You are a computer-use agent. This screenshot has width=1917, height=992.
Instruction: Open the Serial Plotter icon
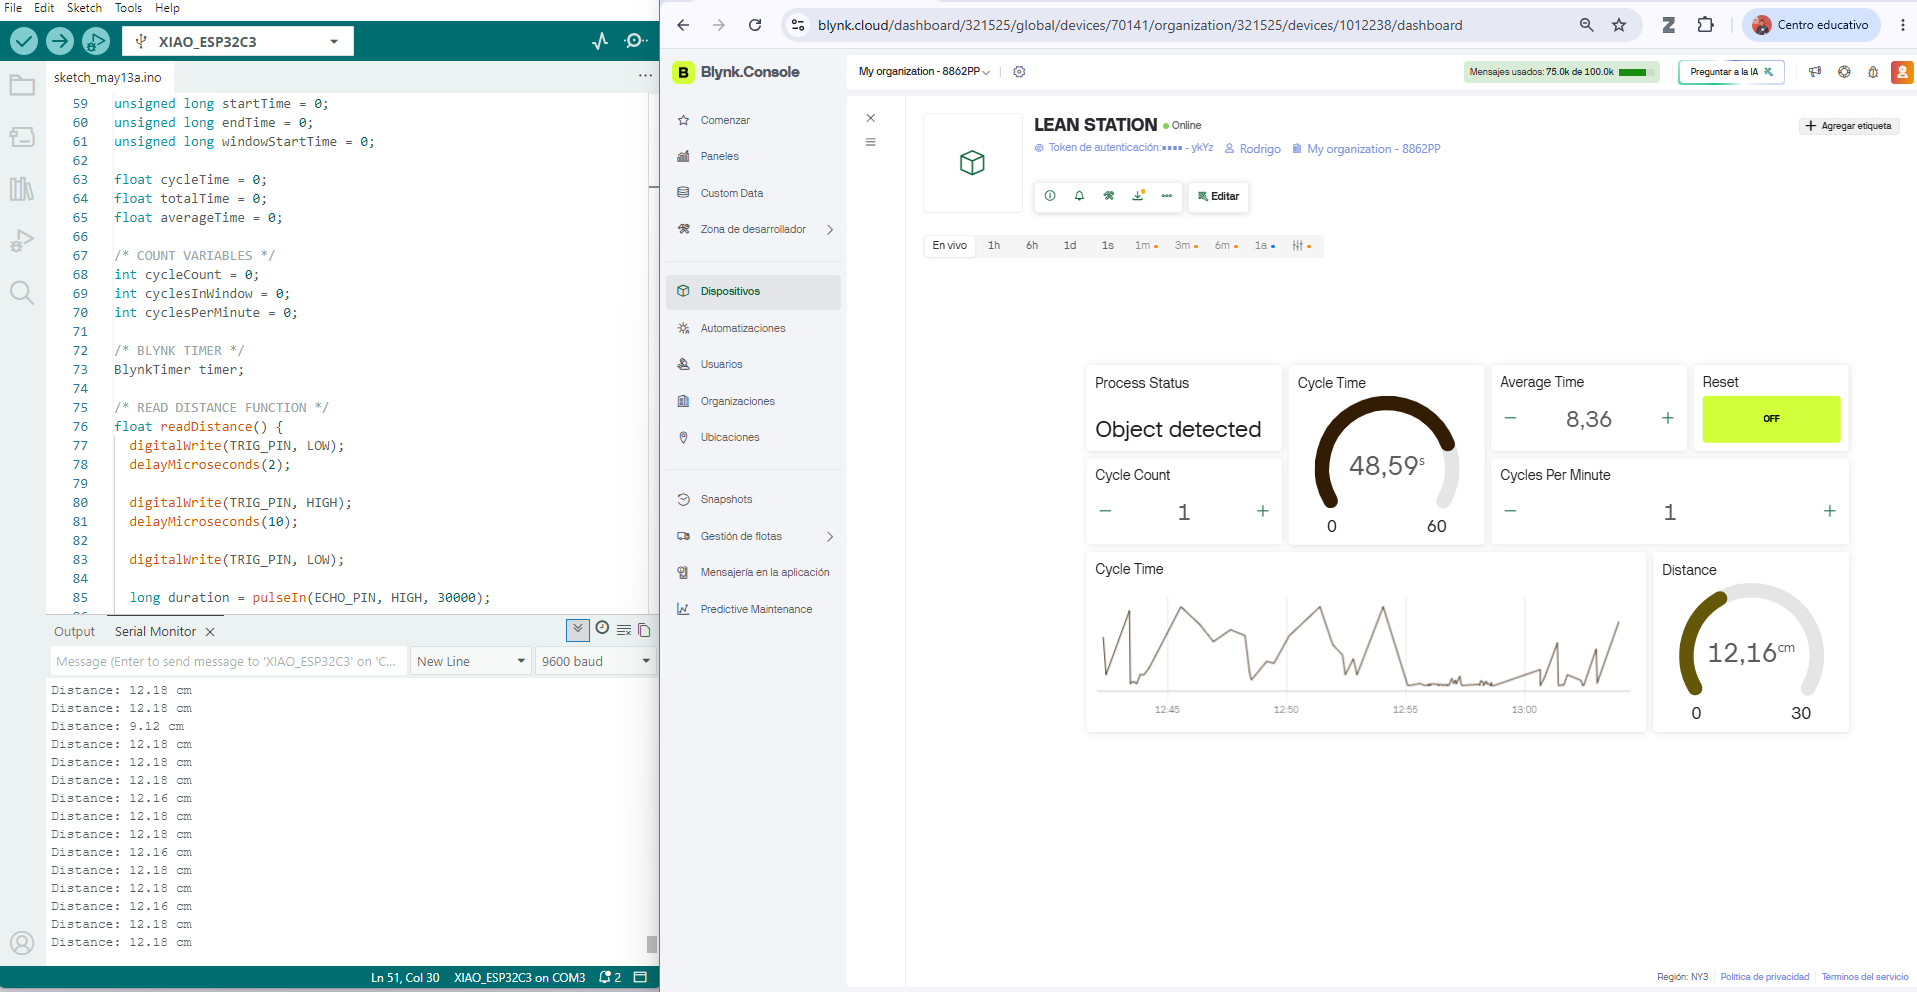point(600,41)
